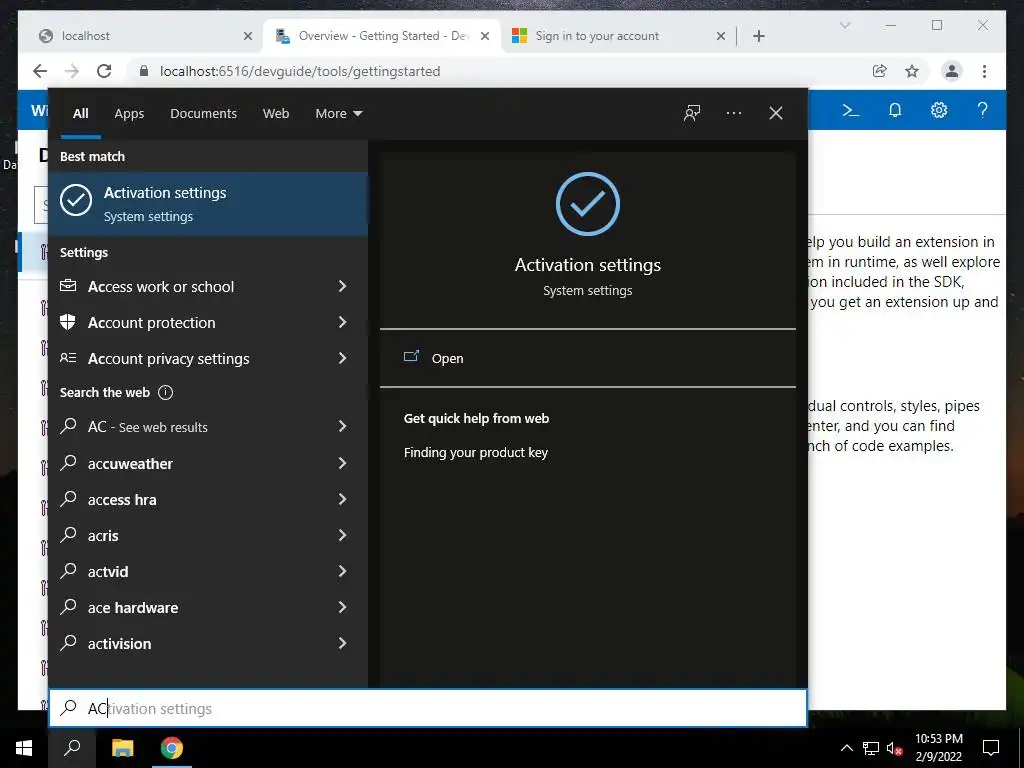
Task: Click the magnifier icon beside ace hardware
Action: tap(68, 607)
